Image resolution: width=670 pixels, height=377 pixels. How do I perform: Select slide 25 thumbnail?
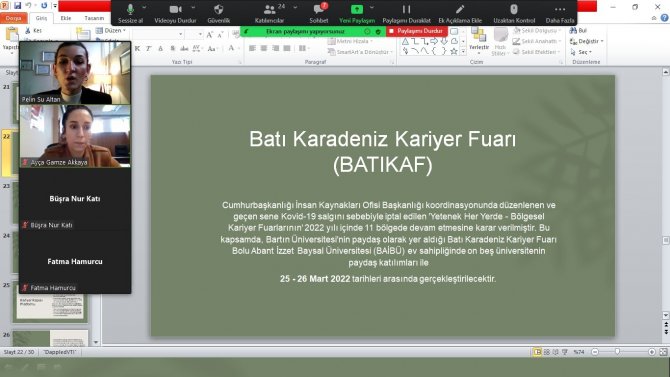tap(50, 302)
